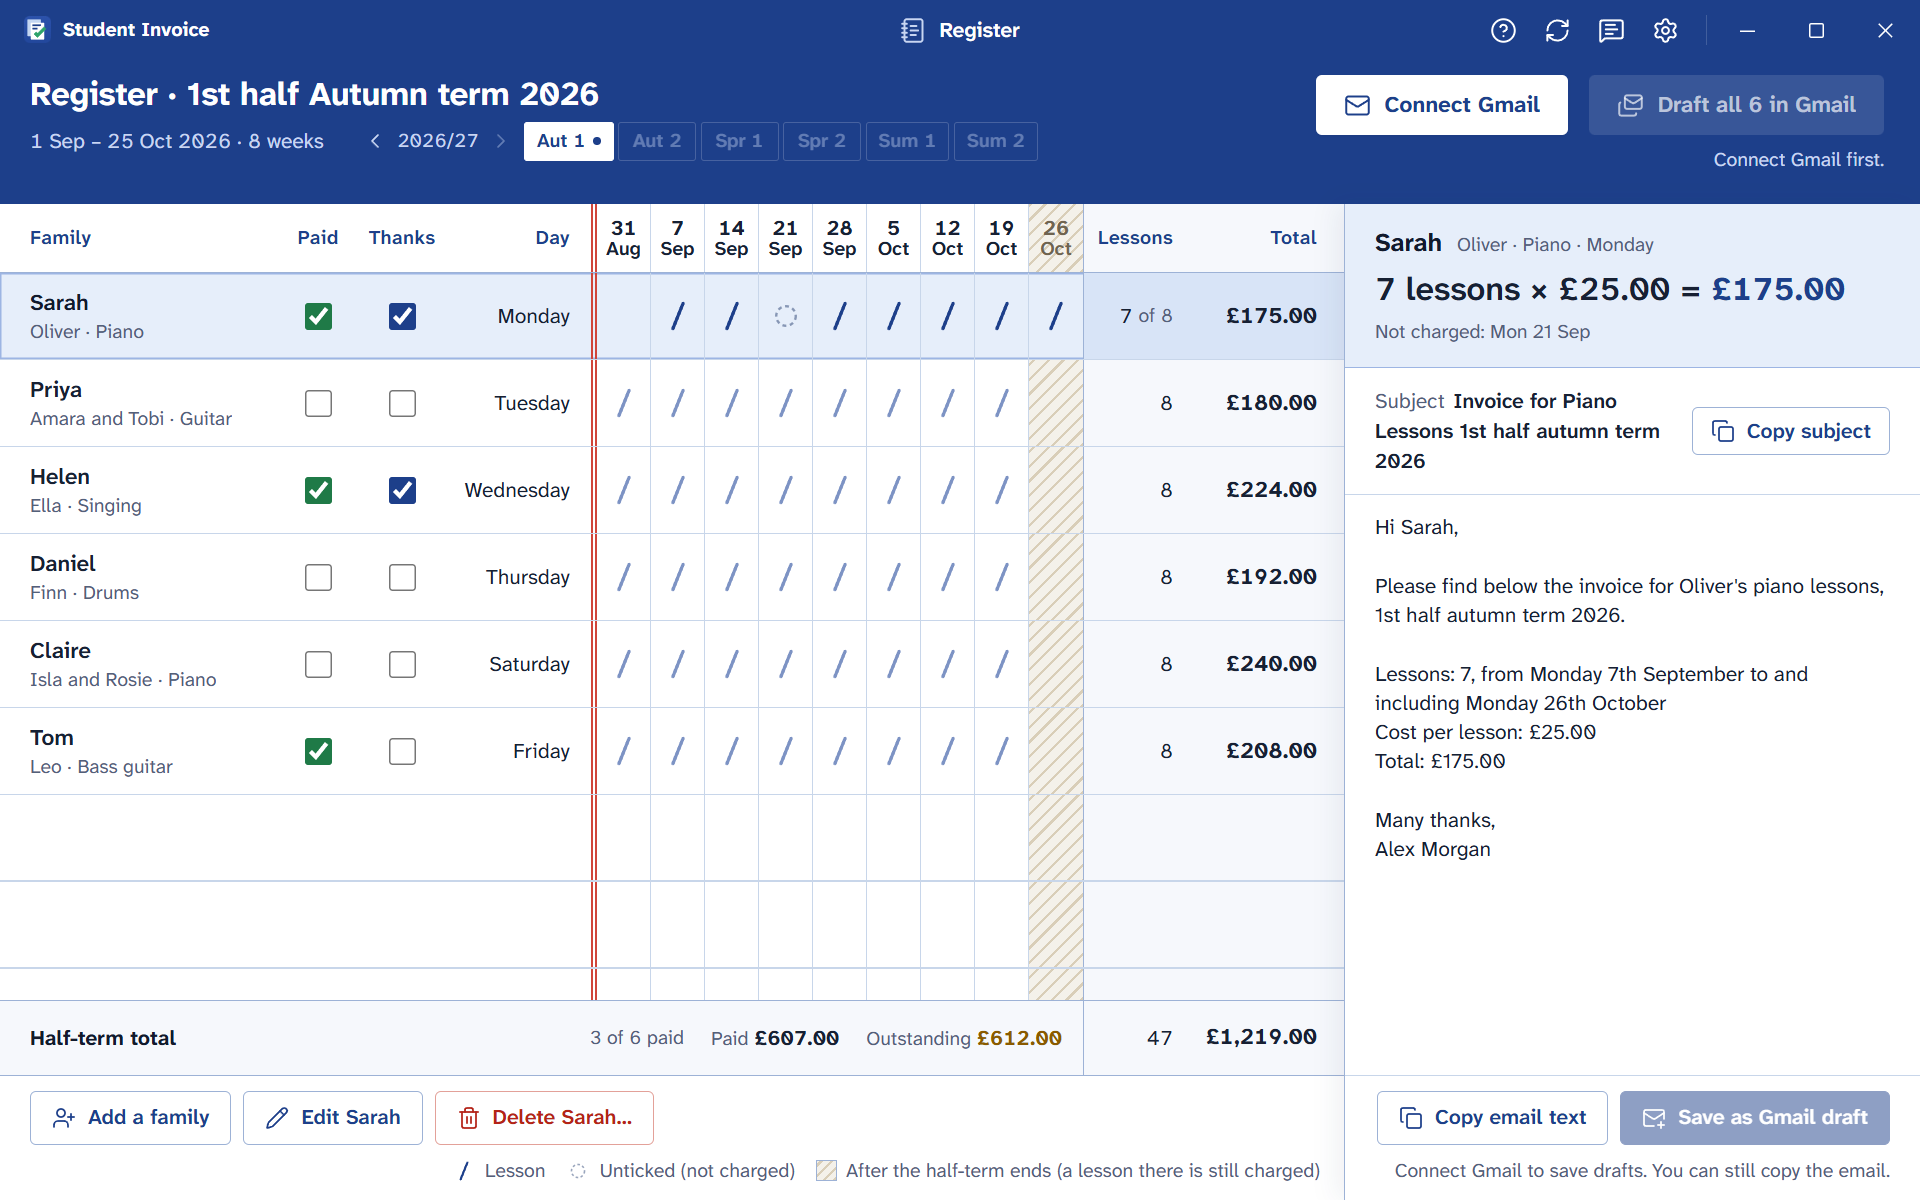The image size is (1920, 1200).
Task: Click the Copy subject button
Action: [1790, 431]
